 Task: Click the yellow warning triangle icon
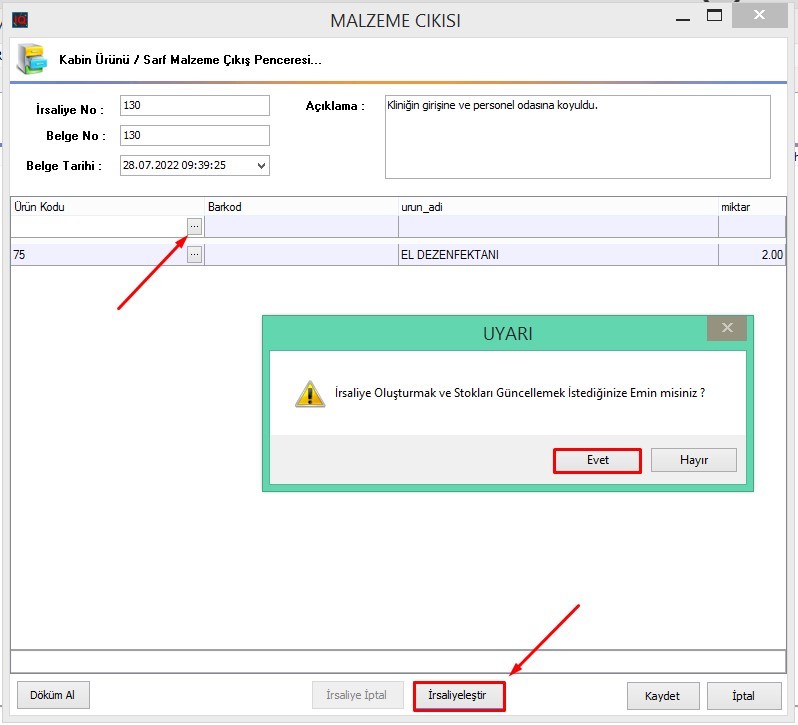click(309, 393)
